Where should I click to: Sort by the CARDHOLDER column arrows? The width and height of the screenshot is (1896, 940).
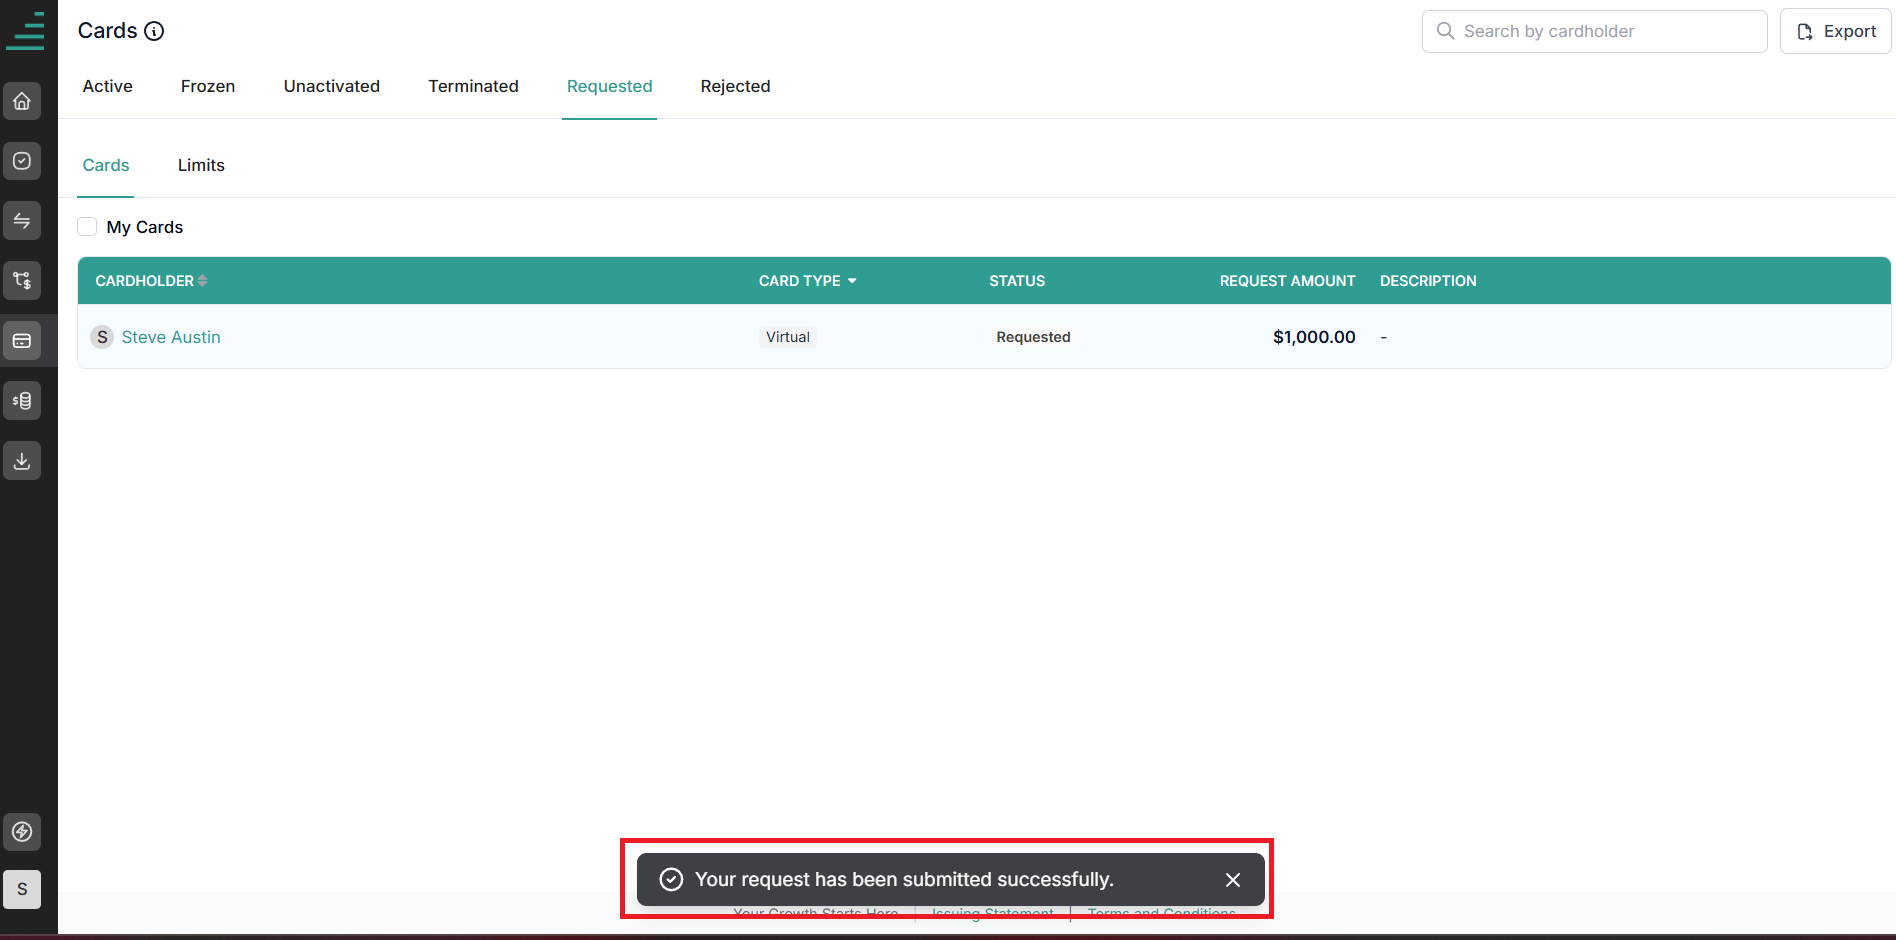[203, 281]
